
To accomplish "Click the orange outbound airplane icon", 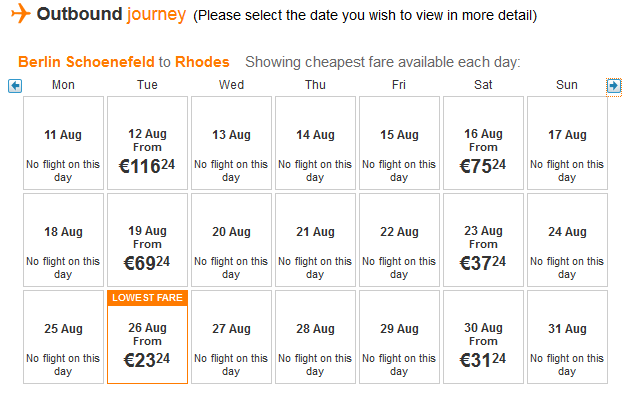I will pyautogui.click(x=21, y=14).
